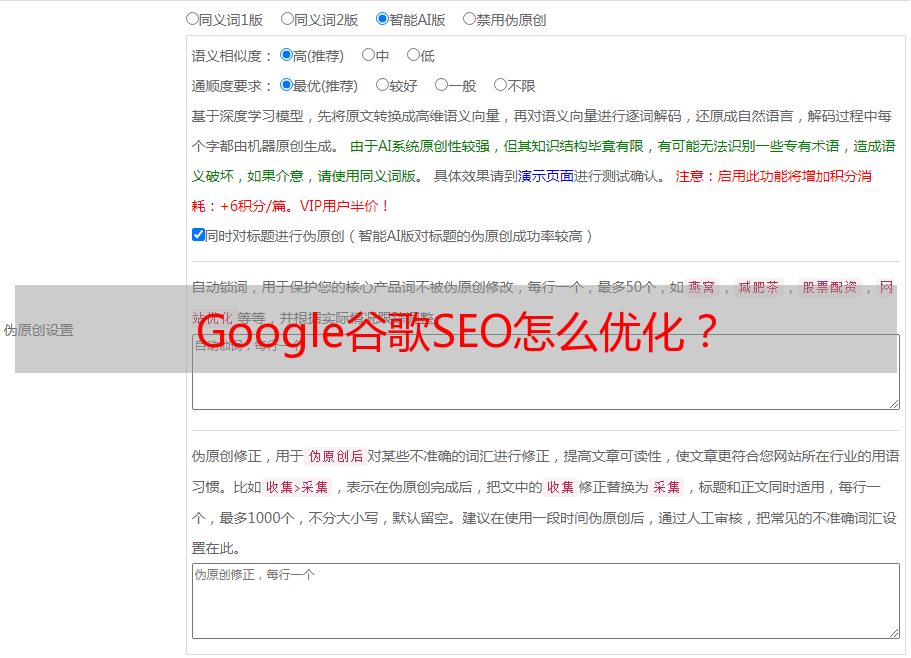
Task: Toggle 同时对标题进行伪原创 checkbox
Action: pos(198,235)
